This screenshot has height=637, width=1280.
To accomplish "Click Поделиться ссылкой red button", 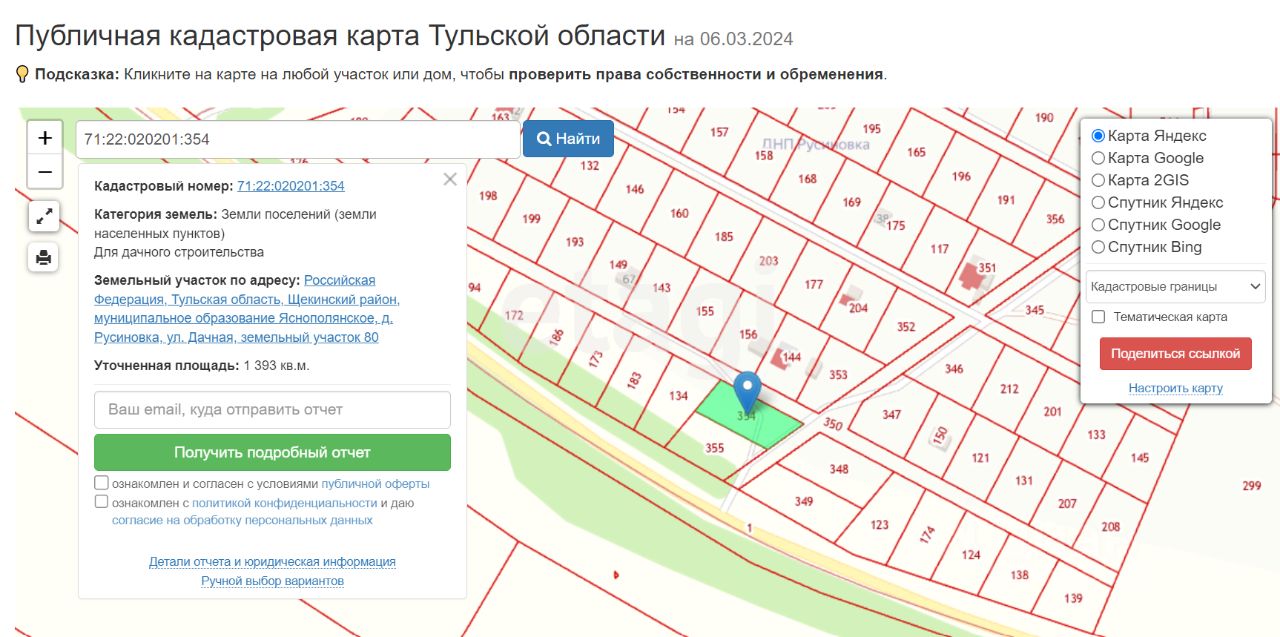I will [1175, 354].
